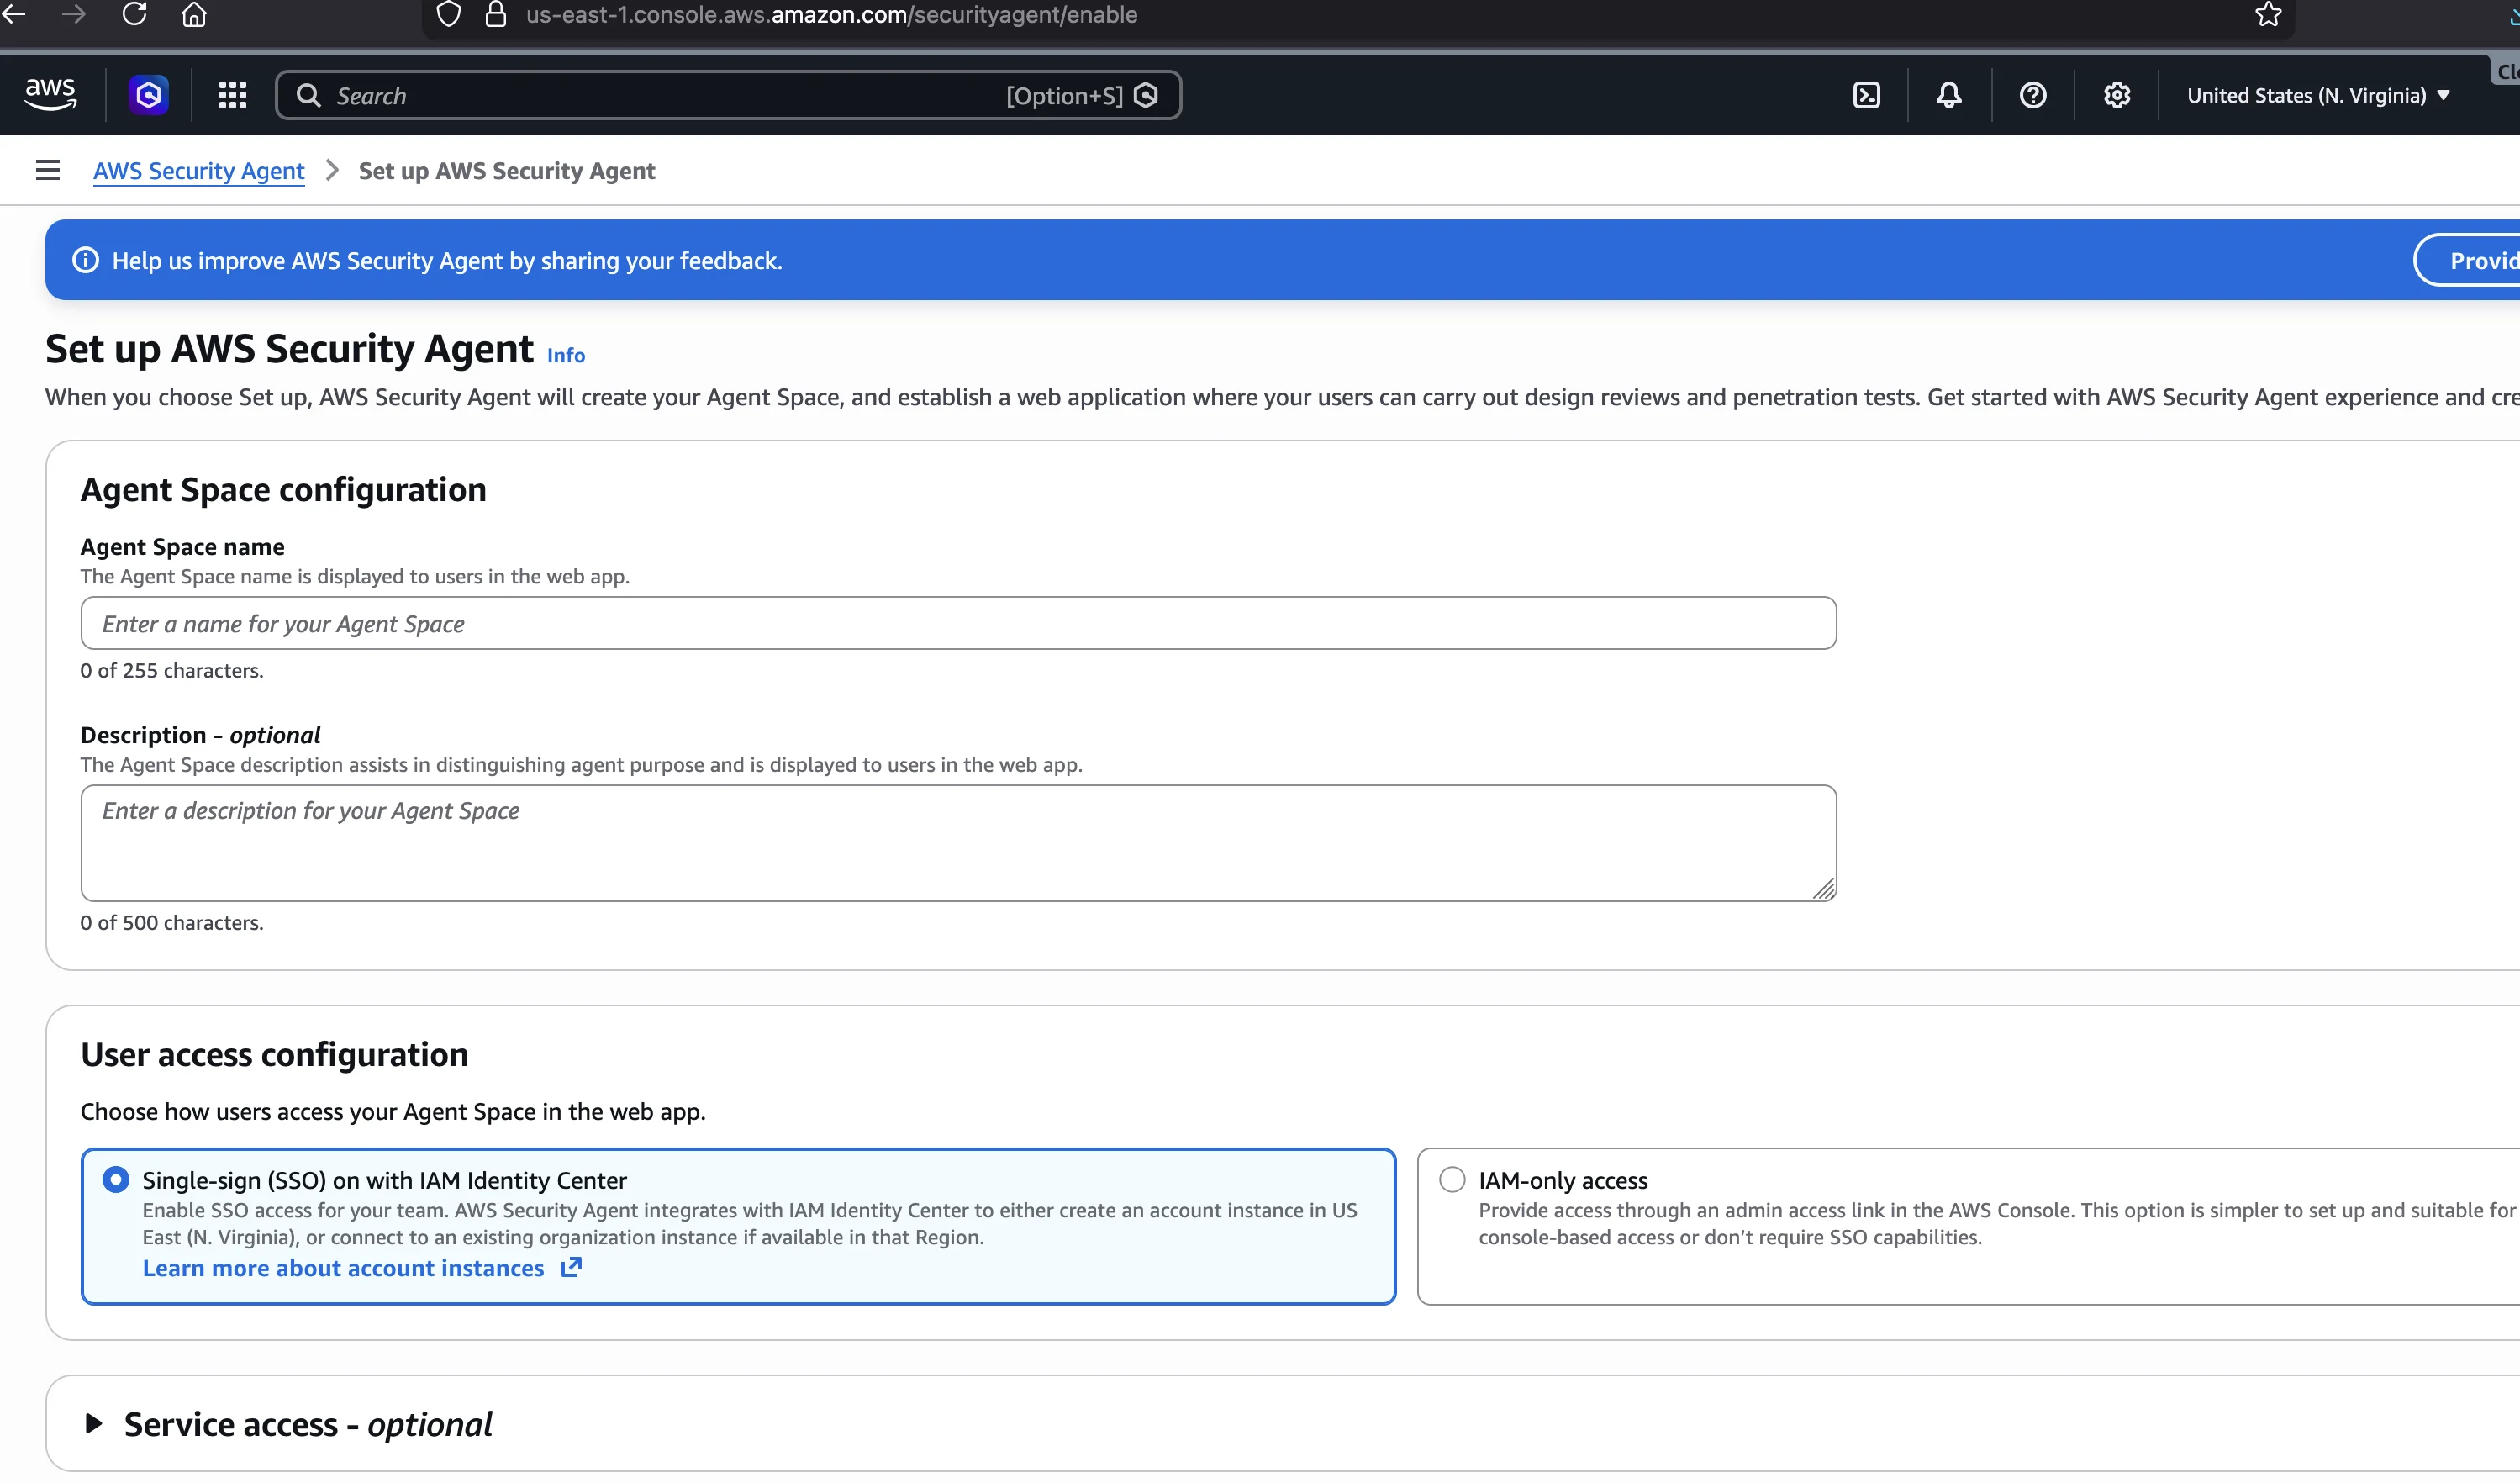Image resolution: width=2520 pixels, height=1483 pixels.
Task: Expand the Service access optional section
Action: pos(94,1423)
